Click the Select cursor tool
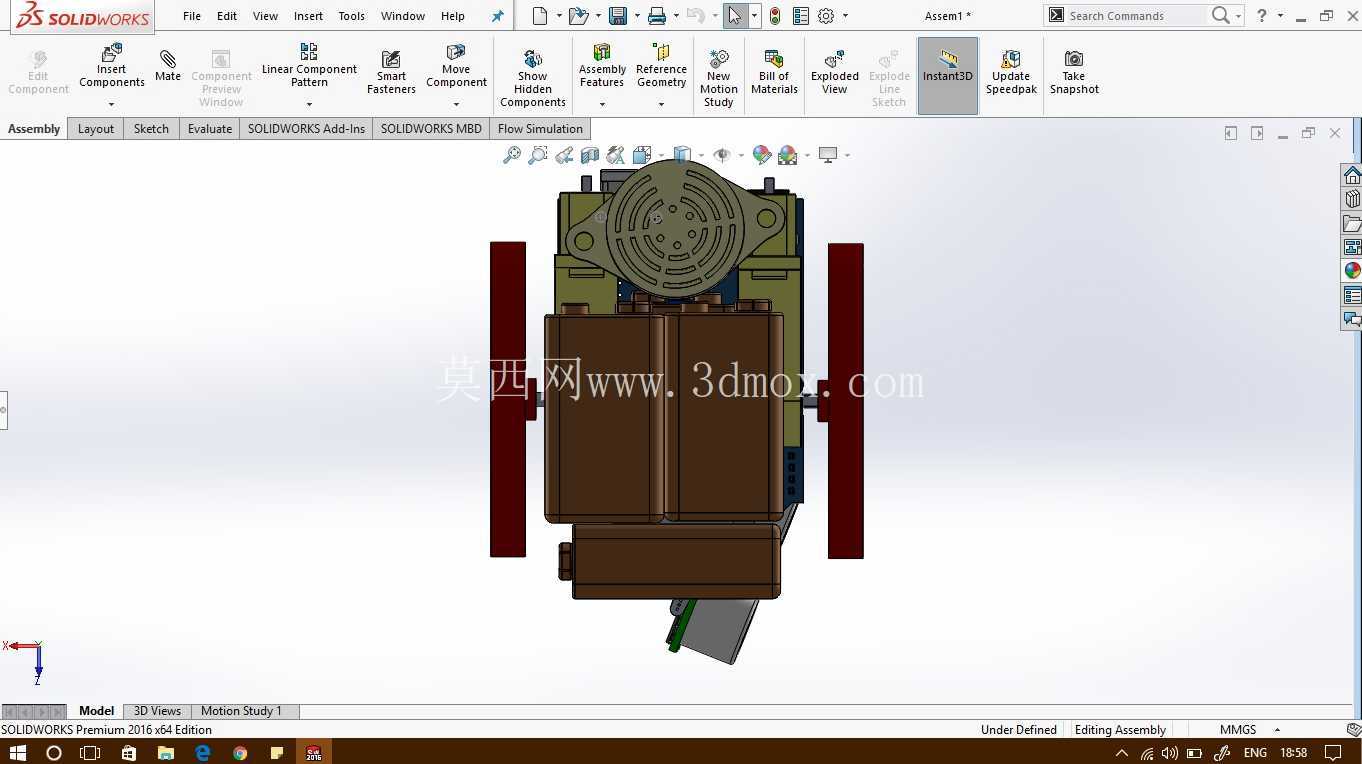 (735, 16)
